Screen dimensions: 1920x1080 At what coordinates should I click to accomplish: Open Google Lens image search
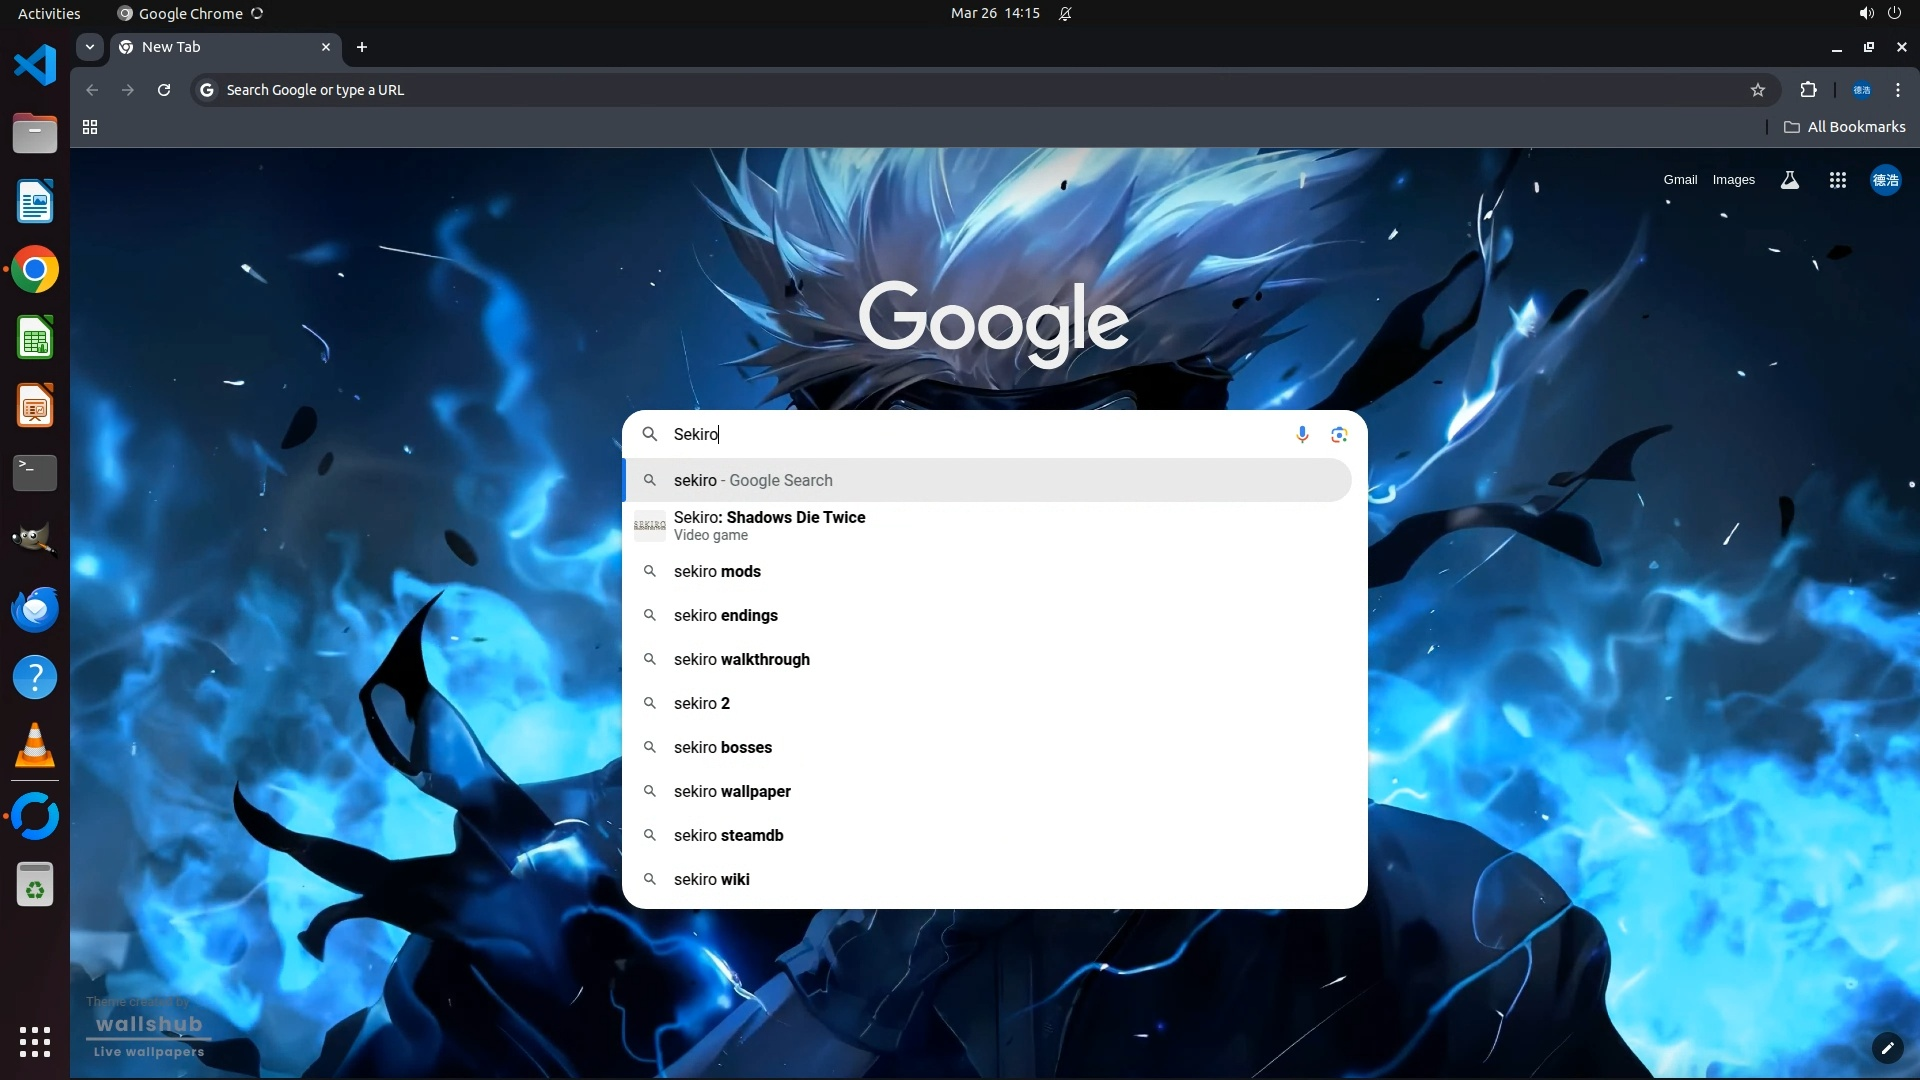[x=1339, y=434]
